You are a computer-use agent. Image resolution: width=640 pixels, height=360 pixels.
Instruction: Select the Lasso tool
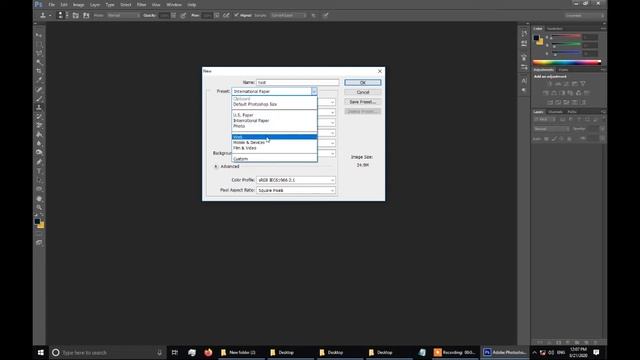(39, 53)
